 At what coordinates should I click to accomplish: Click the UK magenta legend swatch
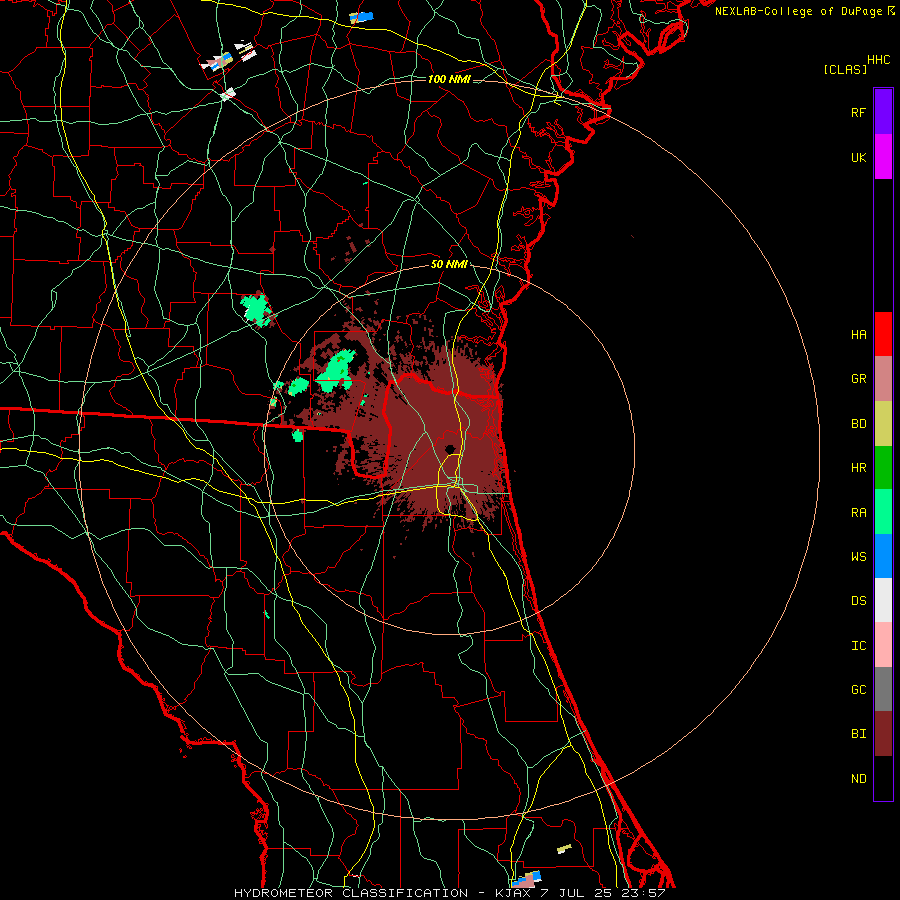point(883,157)
